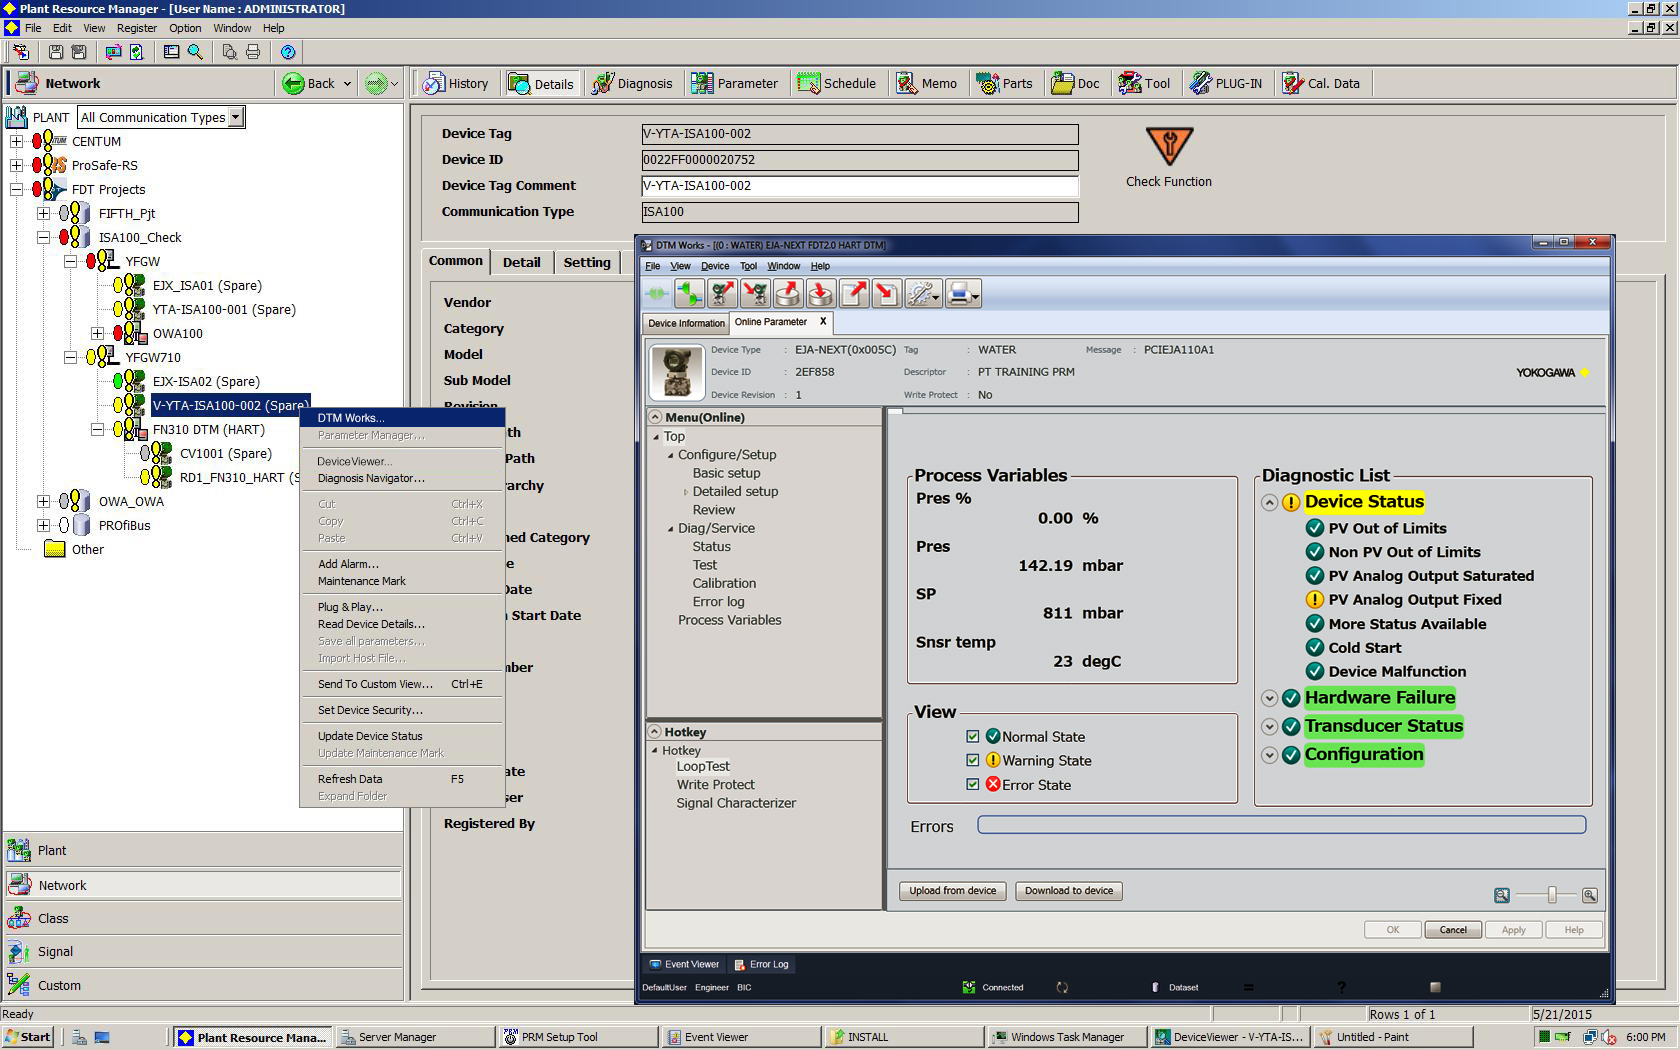The image size is (1680, 1050).
Task: Select DTM Works from context menu
Action: tap(350, 418)
